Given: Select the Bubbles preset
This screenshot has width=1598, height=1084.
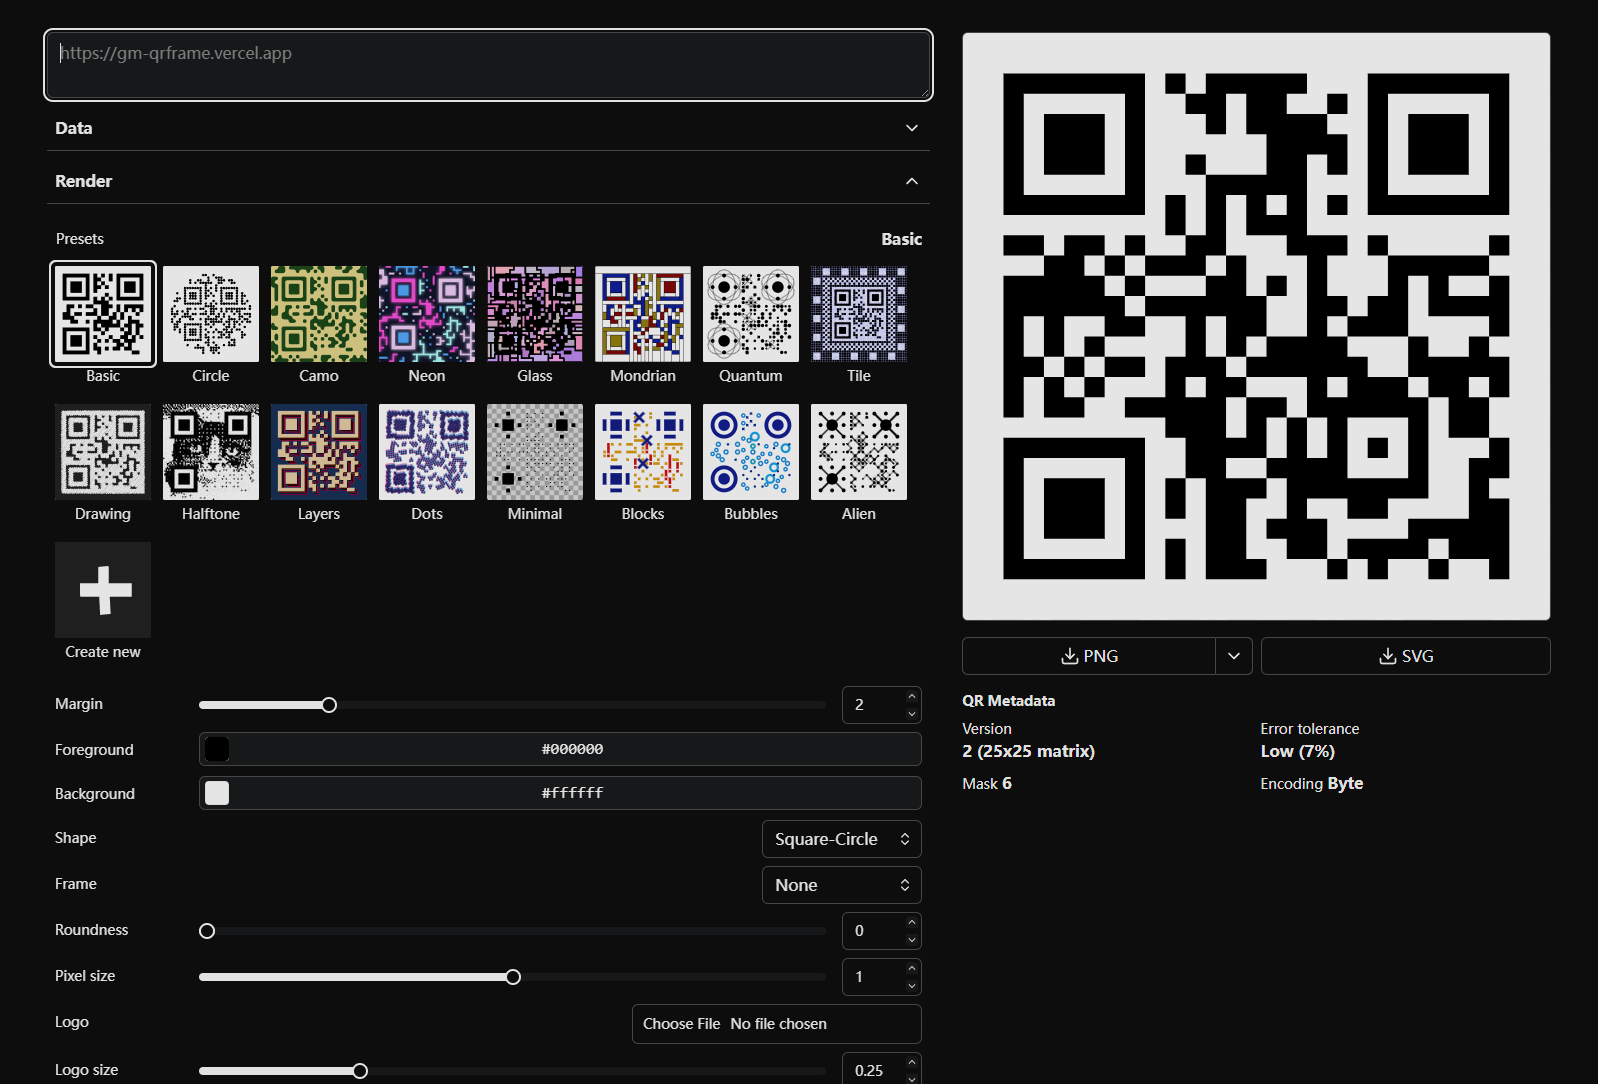Looking at the screenshot, I should (751, 452).
